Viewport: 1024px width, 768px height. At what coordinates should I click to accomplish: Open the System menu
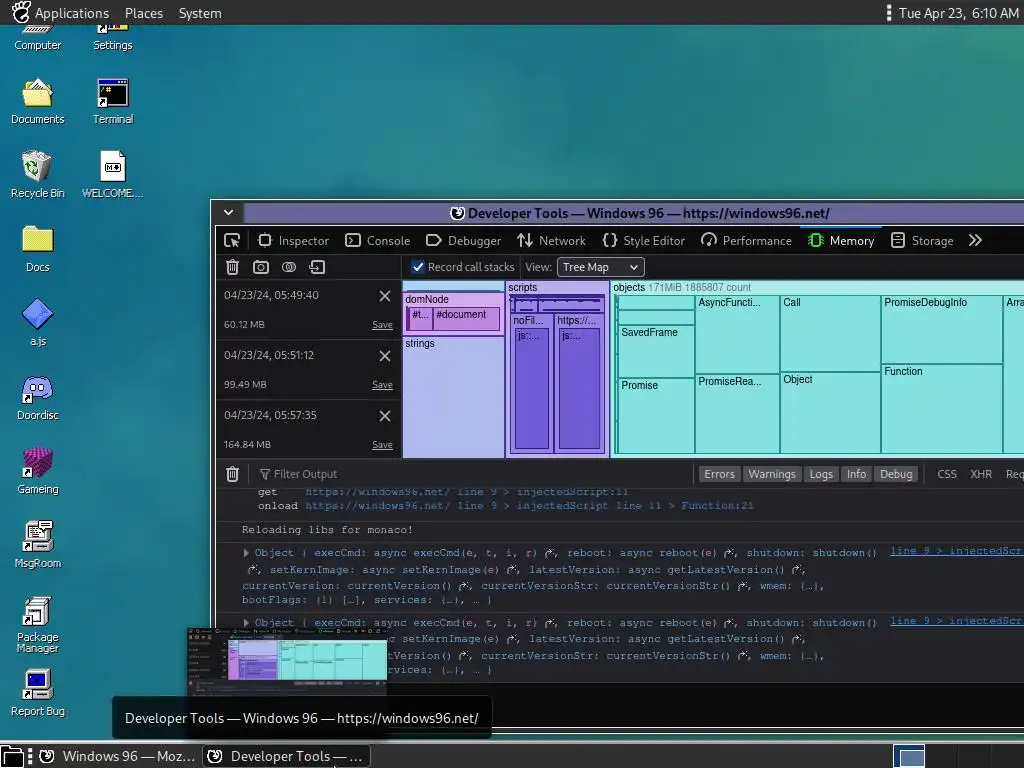click(x=200, y=13)
